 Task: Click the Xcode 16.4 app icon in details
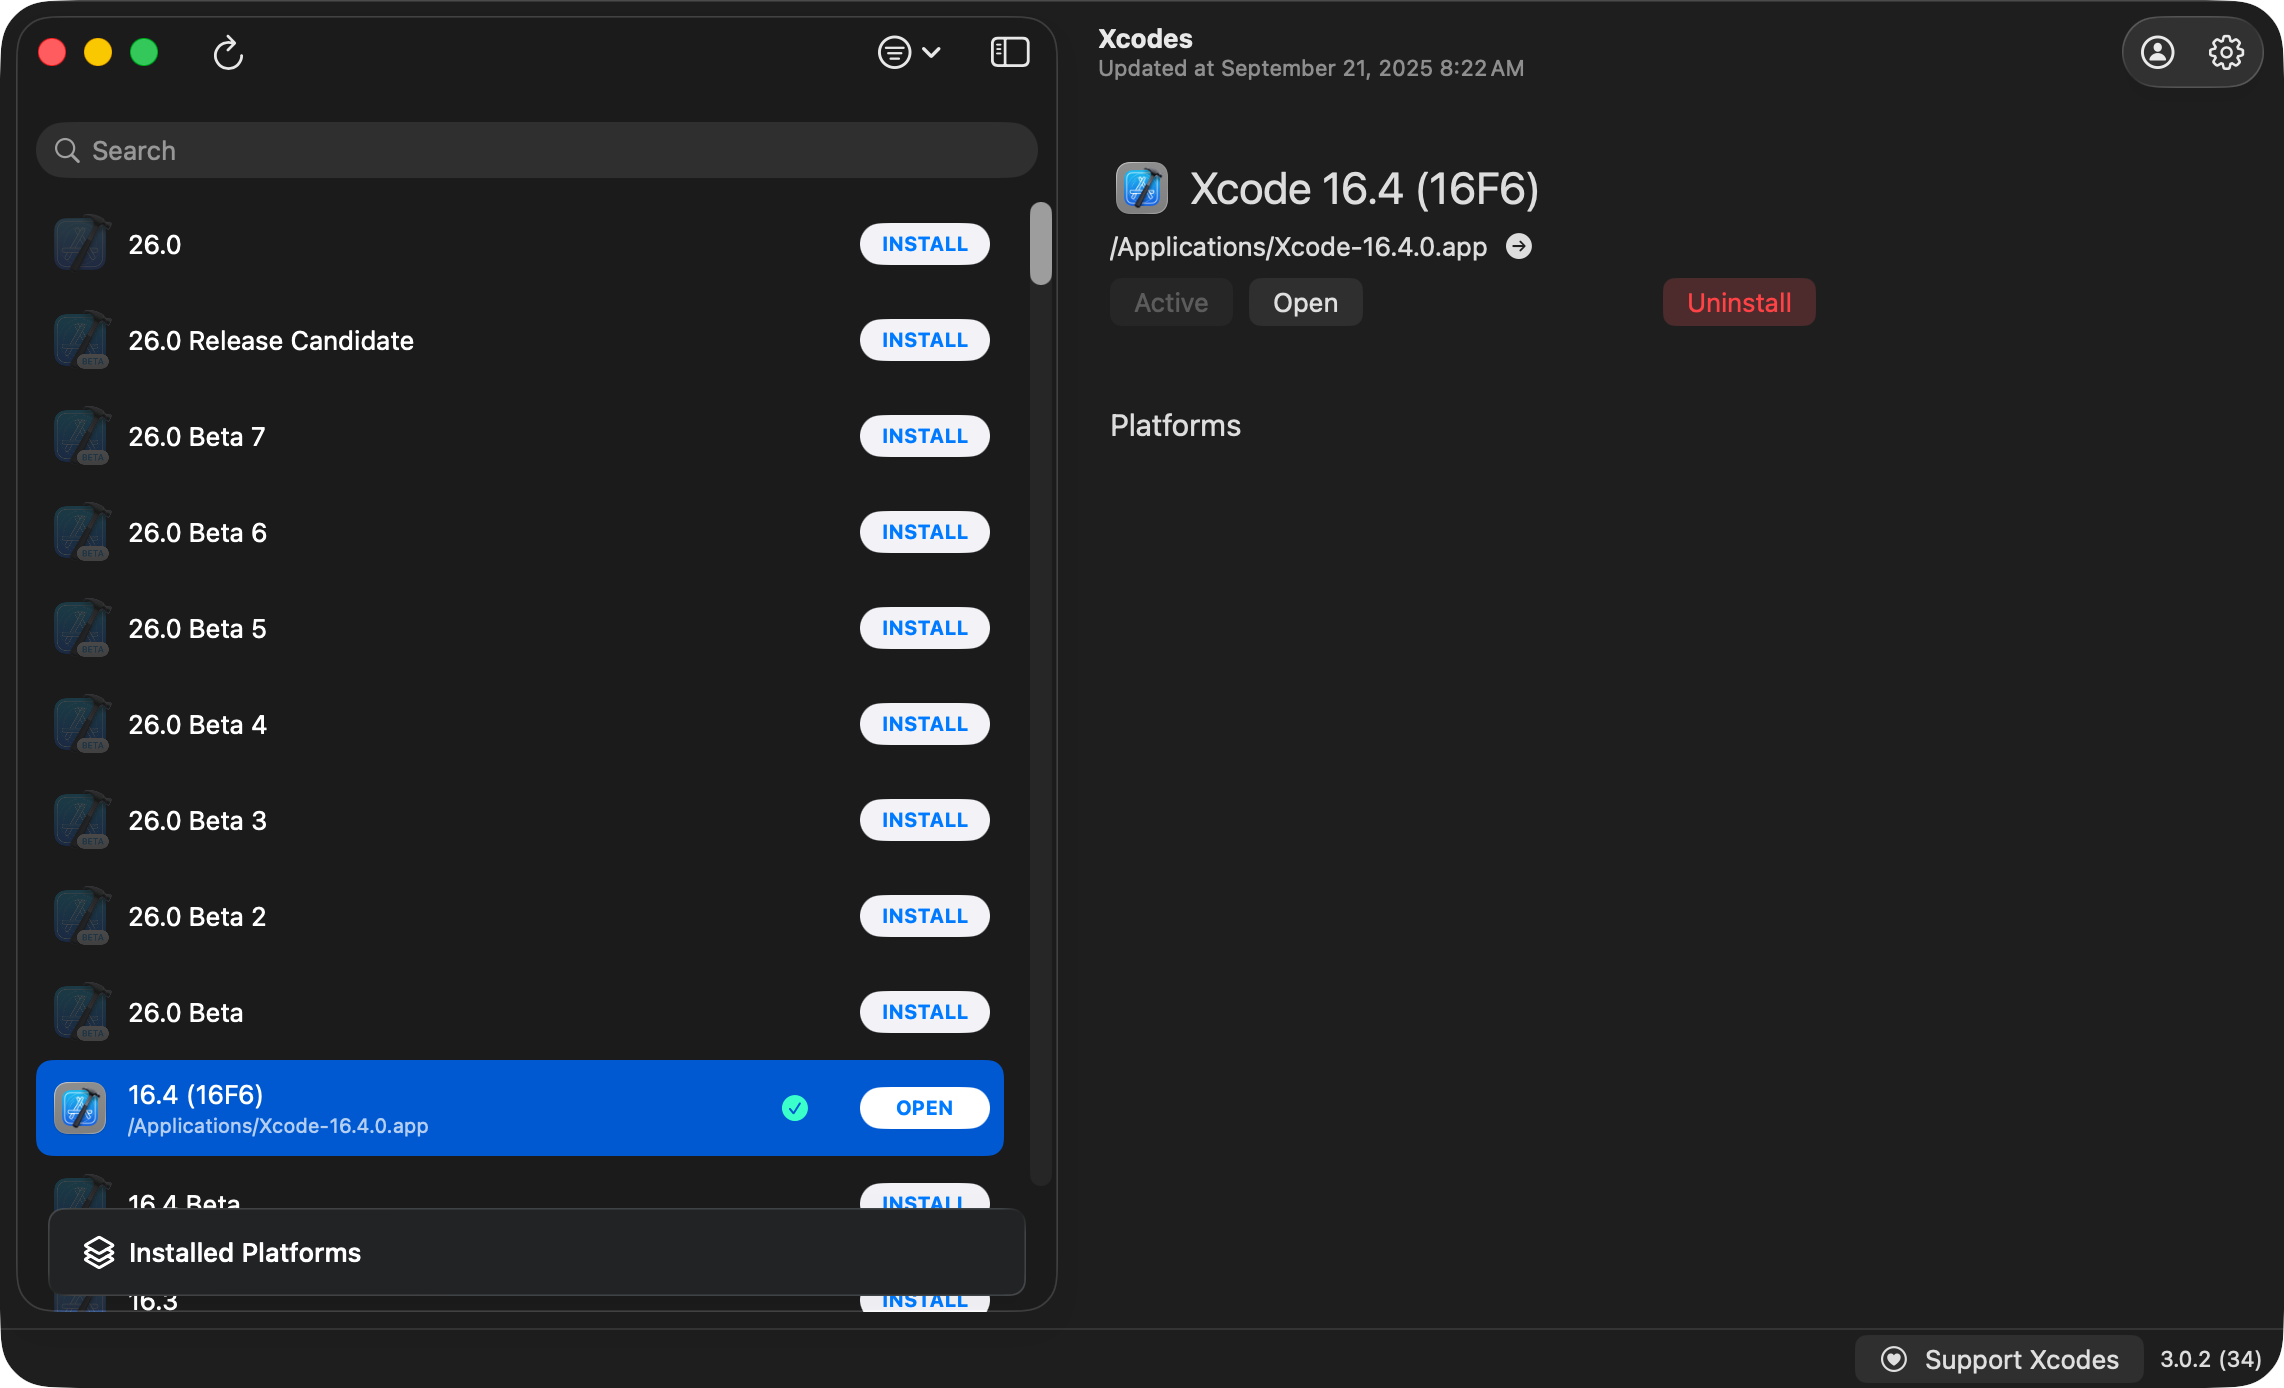click(x=1141, y=188)
